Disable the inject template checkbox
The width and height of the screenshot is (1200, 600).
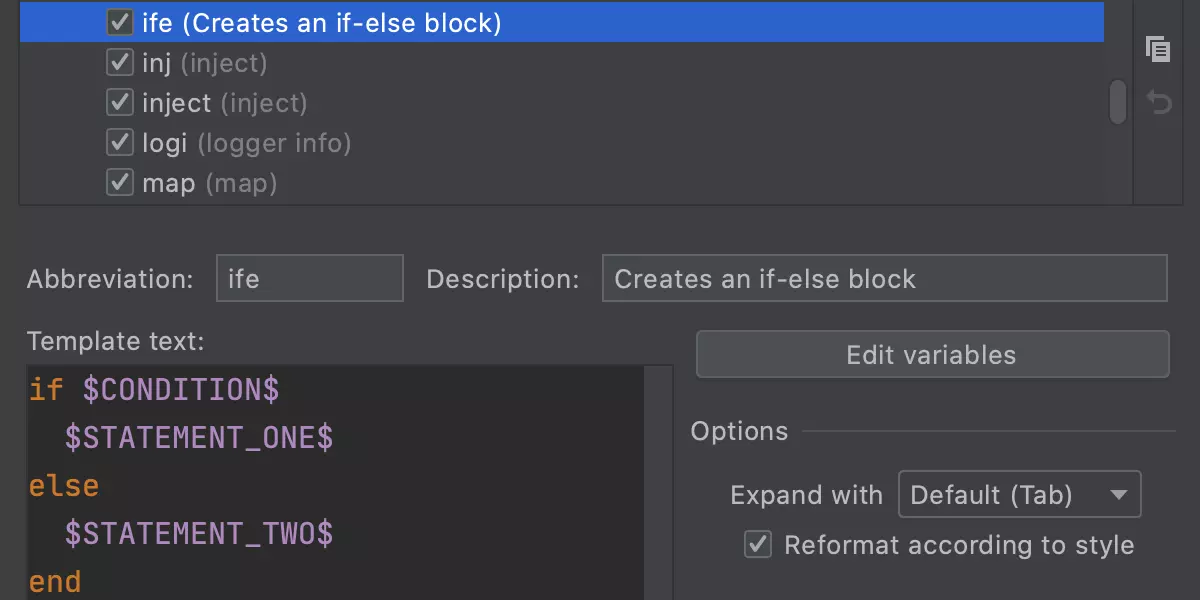(120, 102)
